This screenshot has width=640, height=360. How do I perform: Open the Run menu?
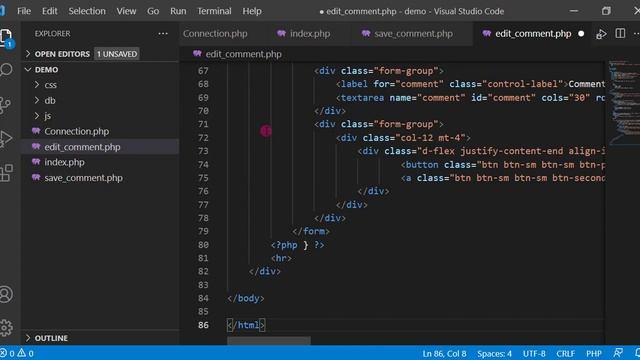click(178, 11)
